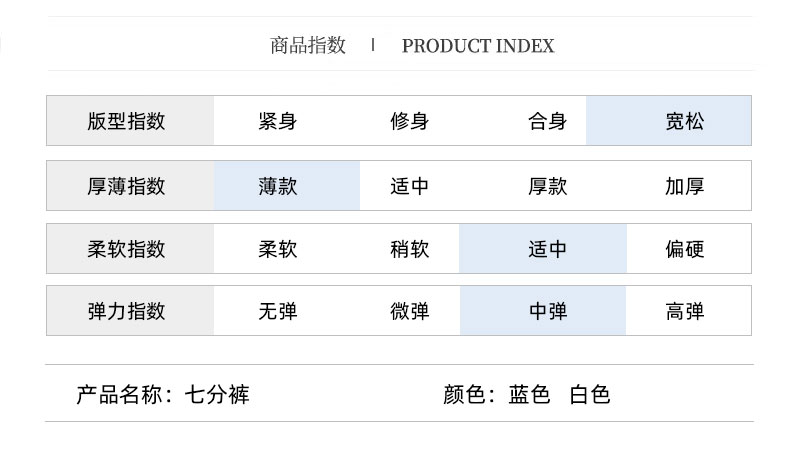Select the 紧身 fit option
Screen dimensions: 790x457
[x=277, y=121]
